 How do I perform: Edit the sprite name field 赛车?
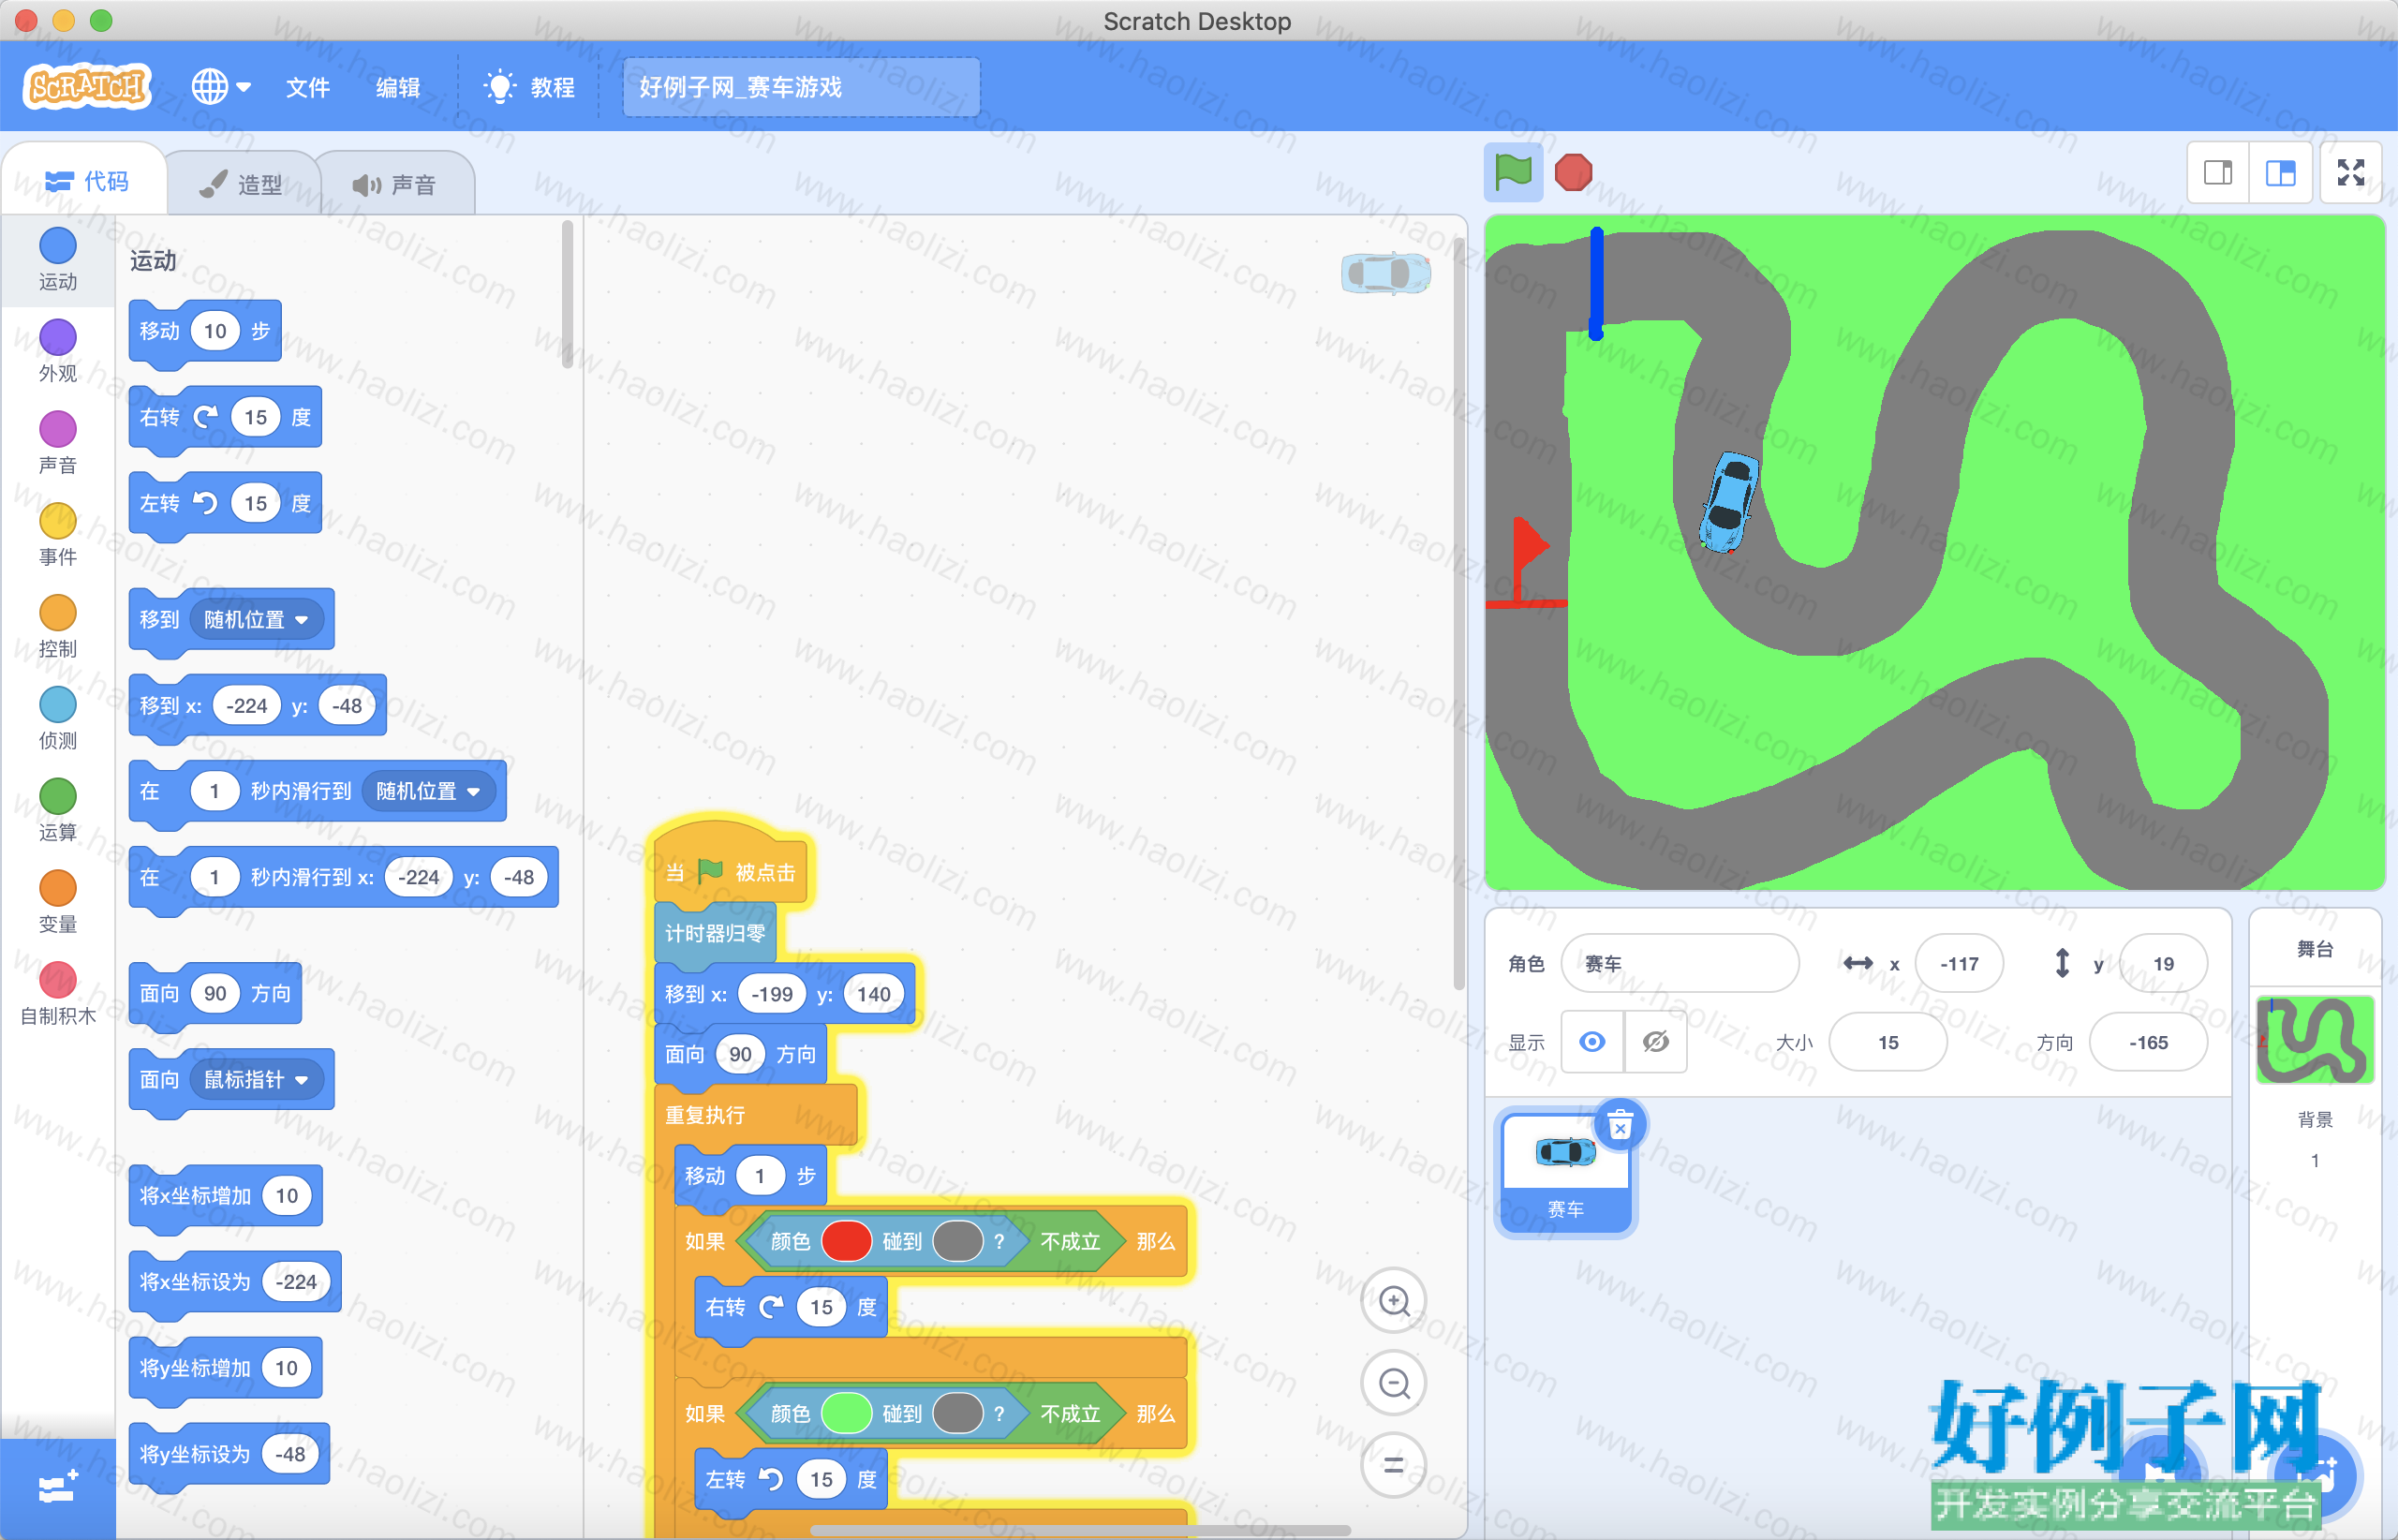pos(1679,963)
